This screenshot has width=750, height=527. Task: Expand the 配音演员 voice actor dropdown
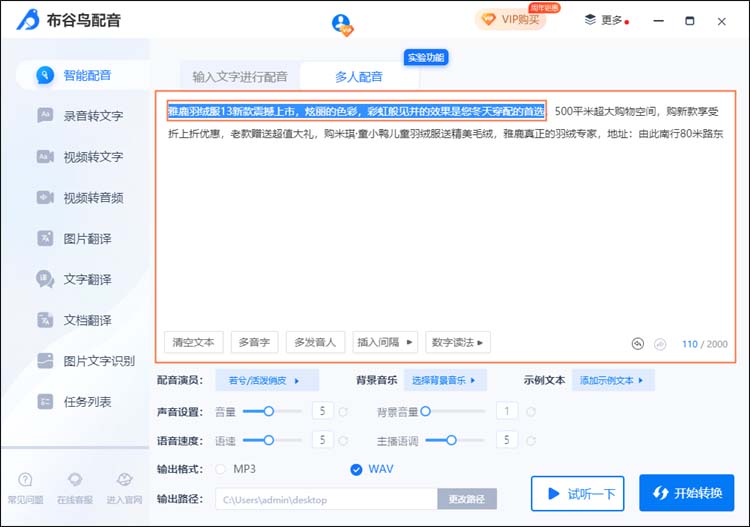pos(266,380)
